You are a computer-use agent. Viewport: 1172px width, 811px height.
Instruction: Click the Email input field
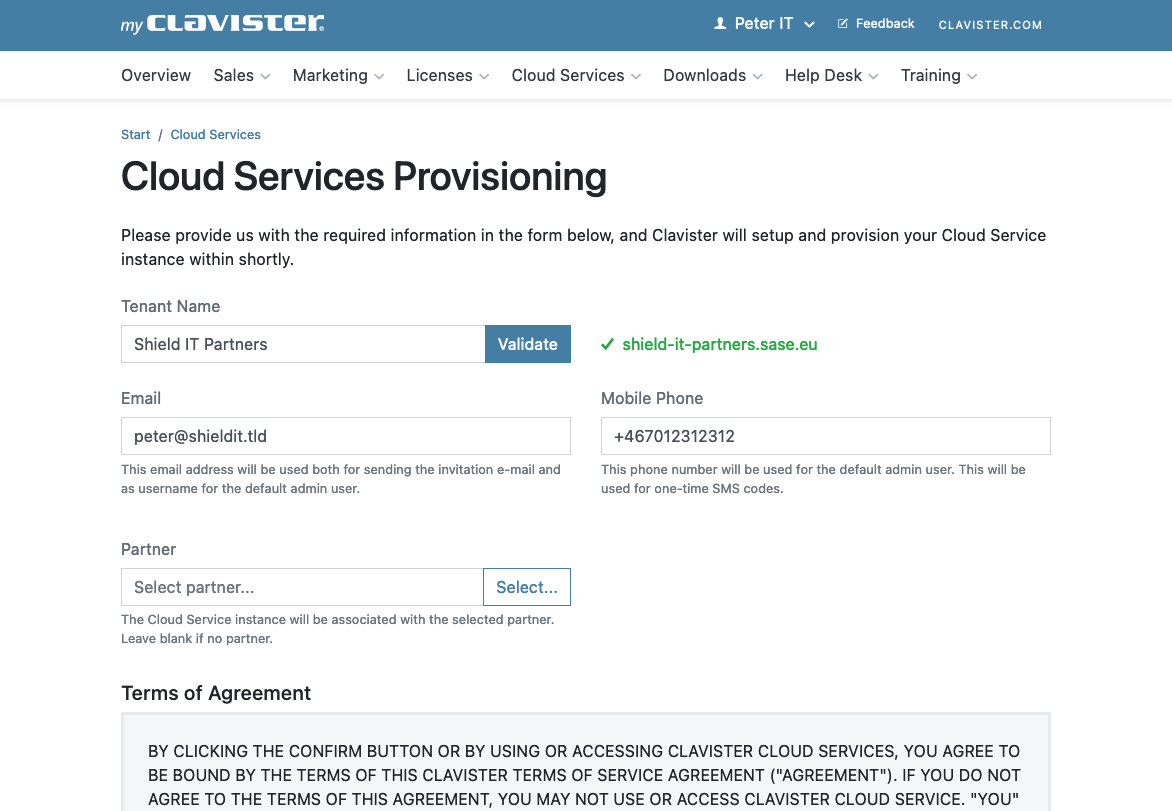pos(345,436)
